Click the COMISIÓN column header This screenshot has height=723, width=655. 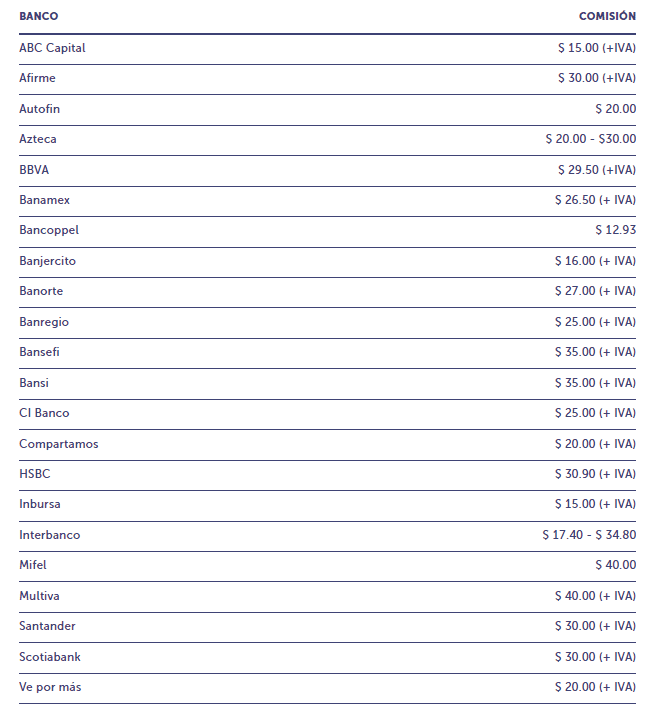(607, 17)
